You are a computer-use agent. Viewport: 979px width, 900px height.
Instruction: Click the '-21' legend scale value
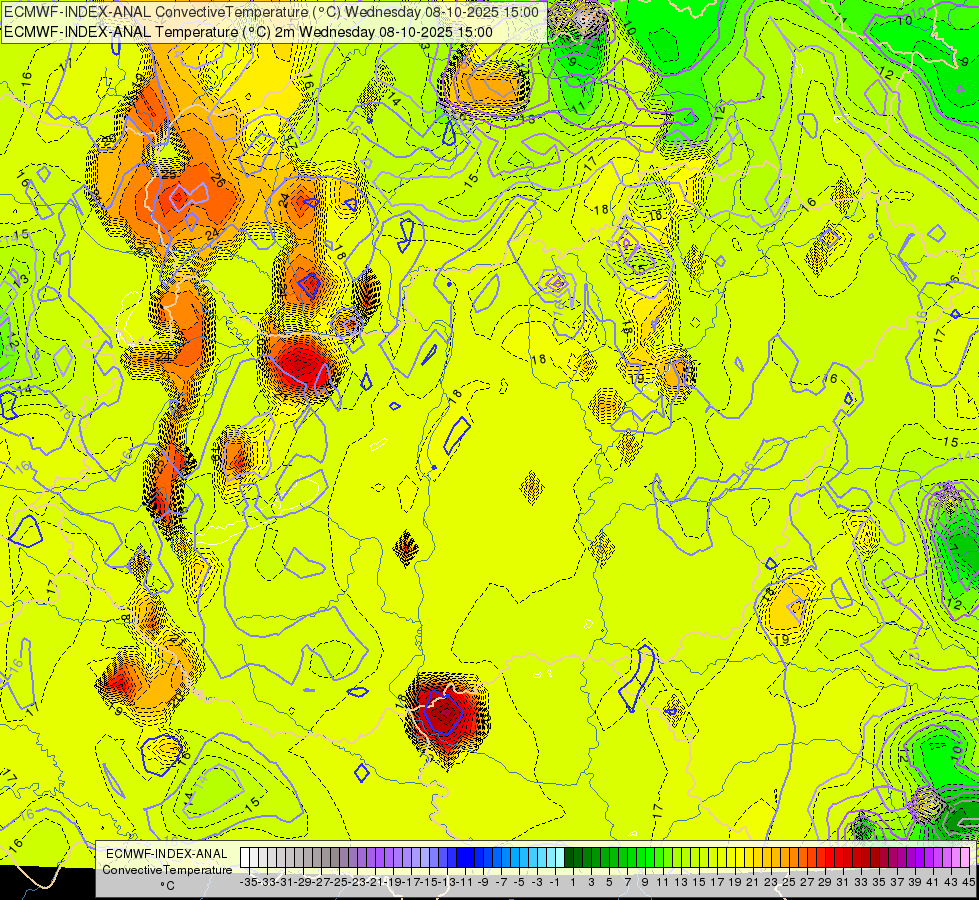[375, 882]
